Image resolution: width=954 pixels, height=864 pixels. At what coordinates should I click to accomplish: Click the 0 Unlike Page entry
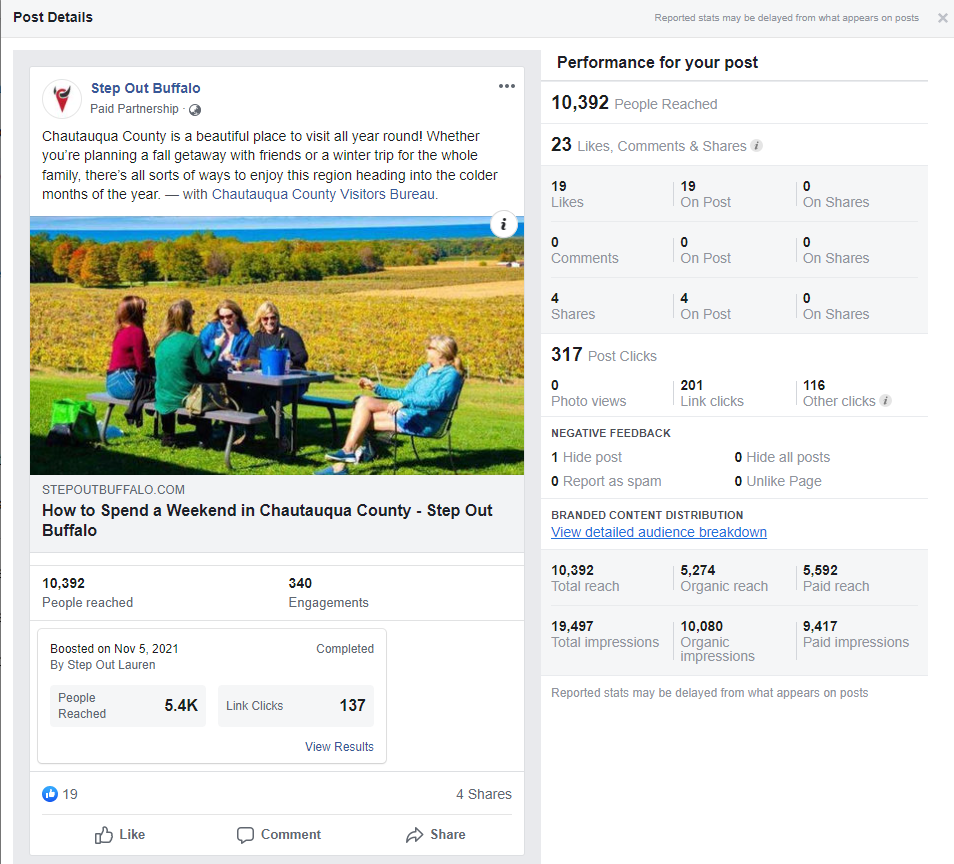click(778, 481)
